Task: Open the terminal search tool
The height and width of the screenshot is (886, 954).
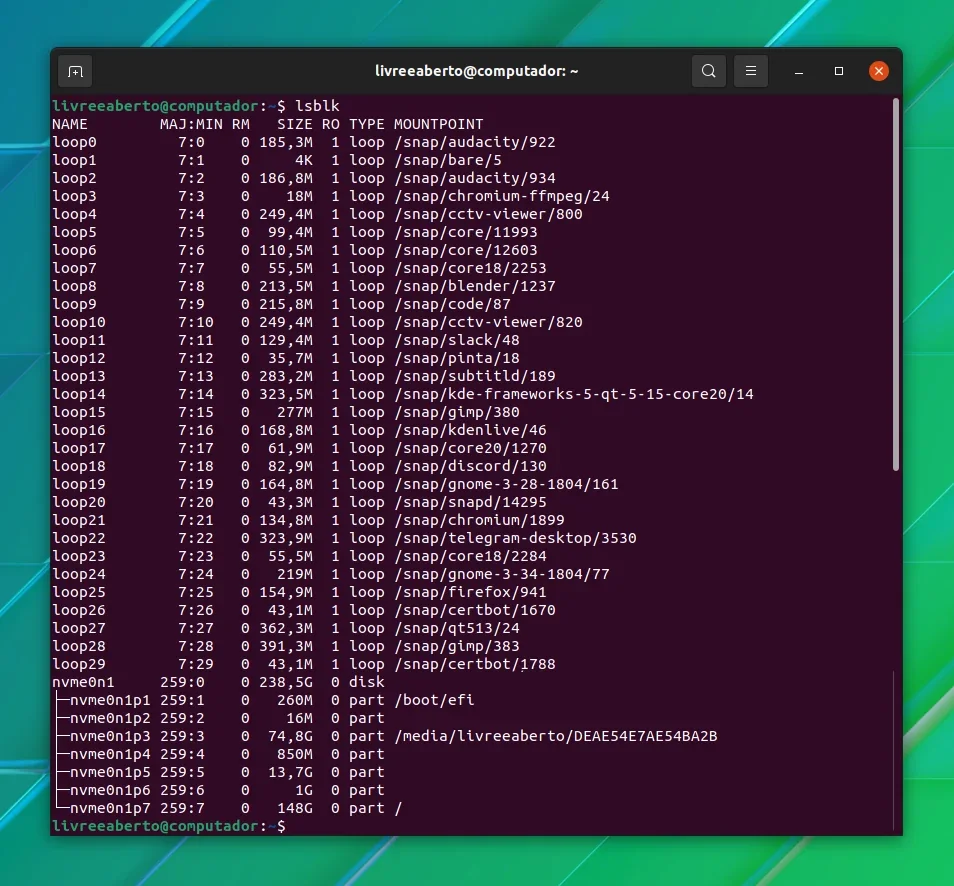Action: [709, 71]
